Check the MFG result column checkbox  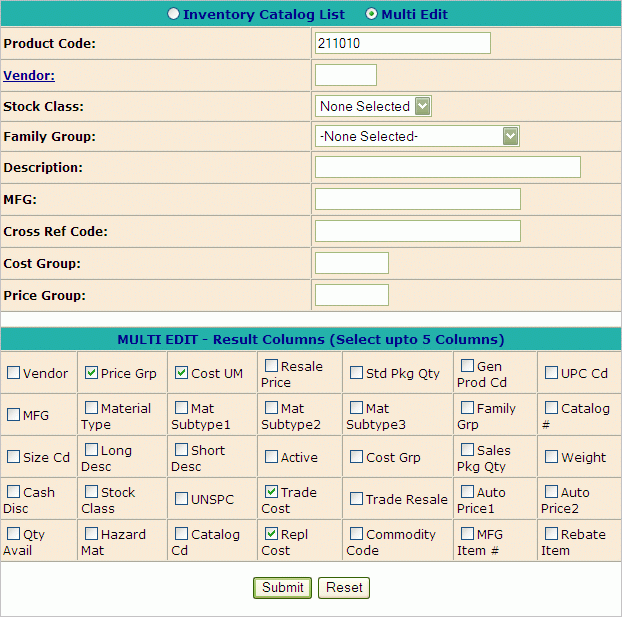click(x=13, y=415)
